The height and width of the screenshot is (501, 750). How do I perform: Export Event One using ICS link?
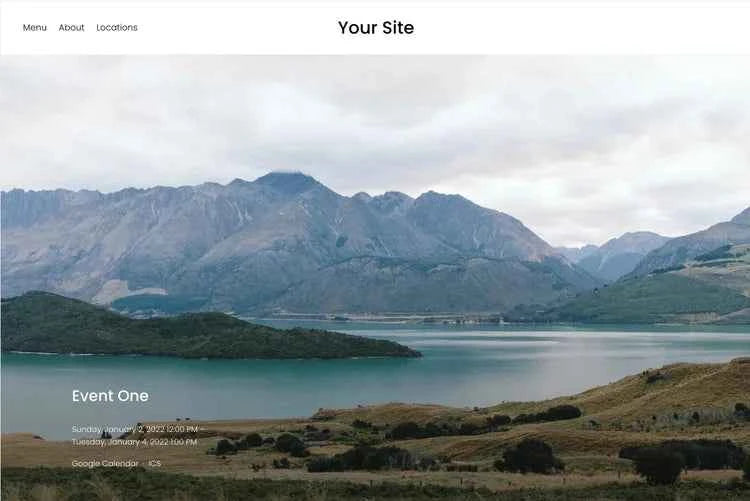coord(154,463)
